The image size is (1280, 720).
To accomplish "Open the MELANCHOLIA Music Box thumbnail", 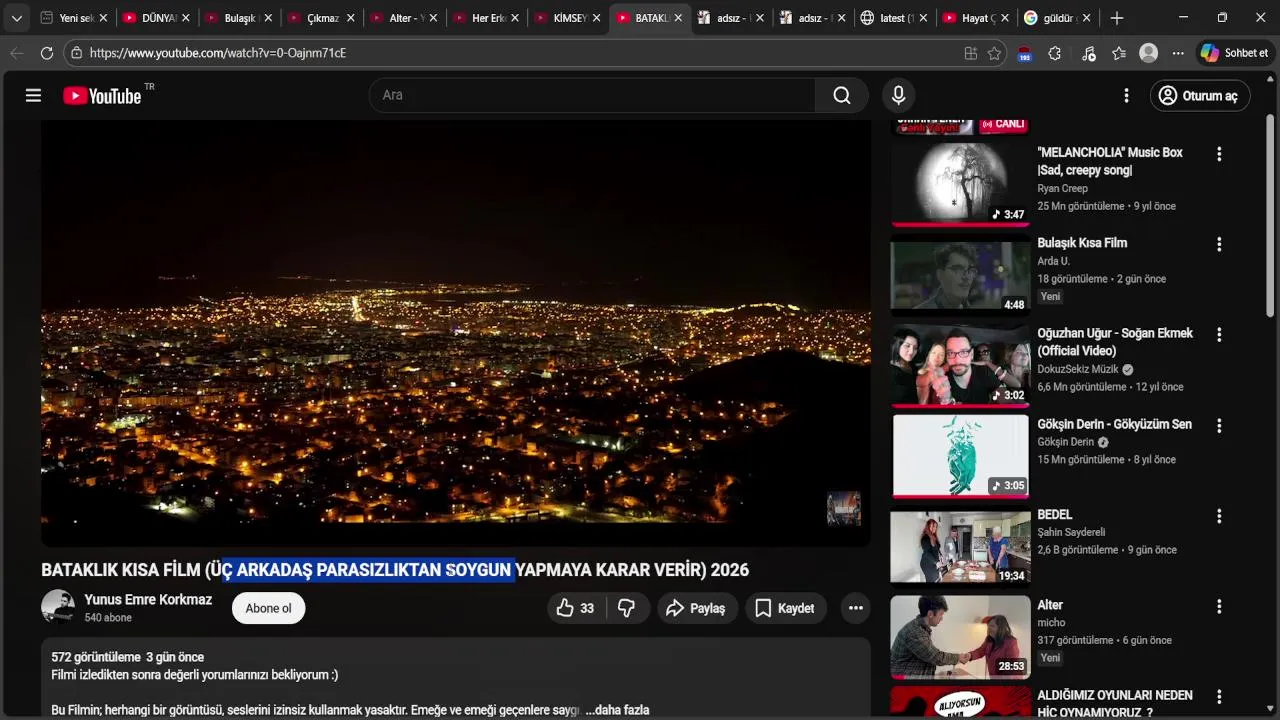I will 960,183.
